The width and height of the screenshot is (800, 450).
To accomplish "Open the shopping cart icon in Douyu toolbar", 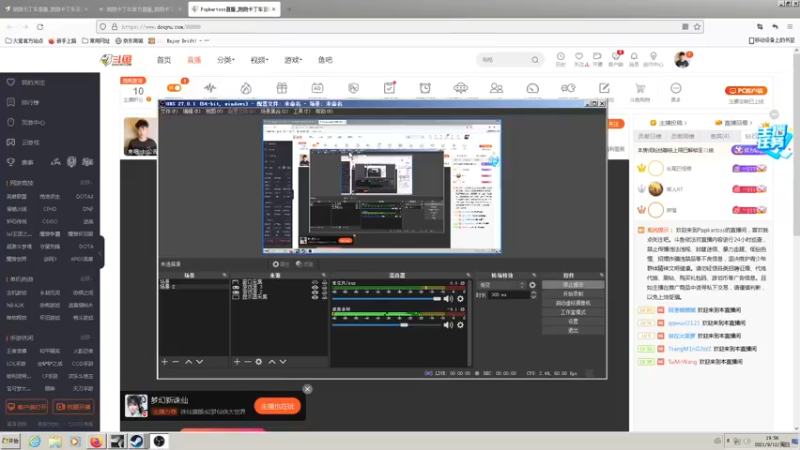I will (x=640, y=88).
